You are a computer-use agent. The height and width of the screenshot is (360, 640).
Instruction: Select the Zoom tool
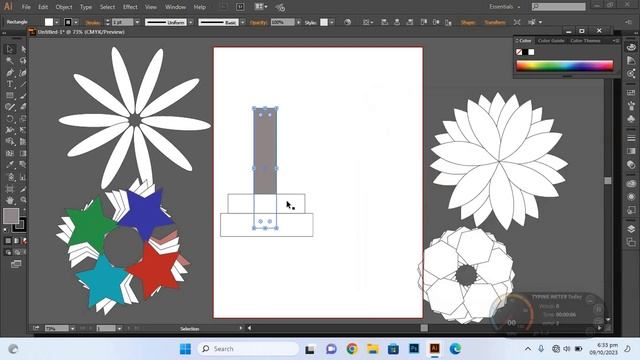[x=23, y=200]
